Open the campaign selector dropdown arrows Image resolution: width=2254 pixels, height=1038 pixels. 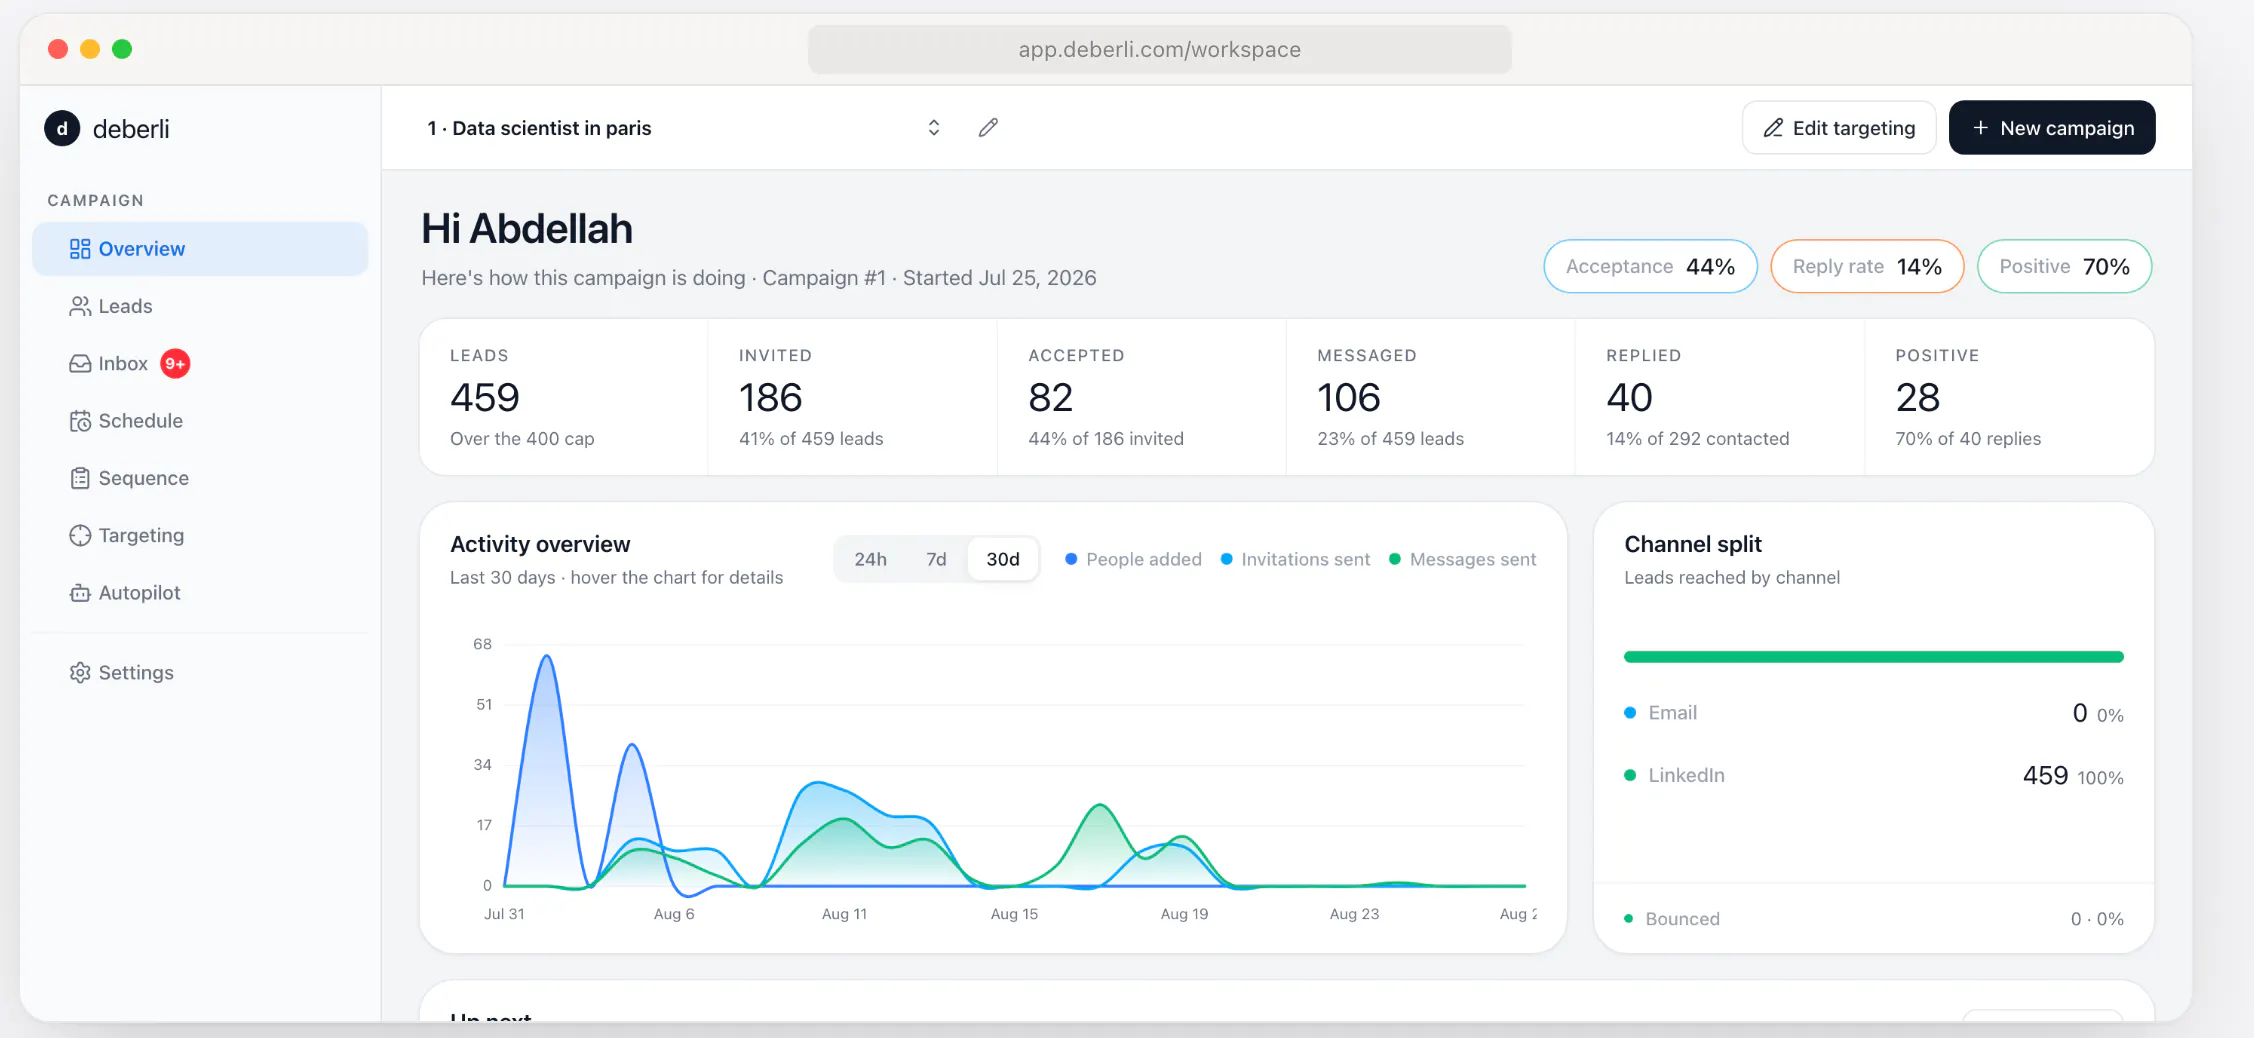click(934, 128)
